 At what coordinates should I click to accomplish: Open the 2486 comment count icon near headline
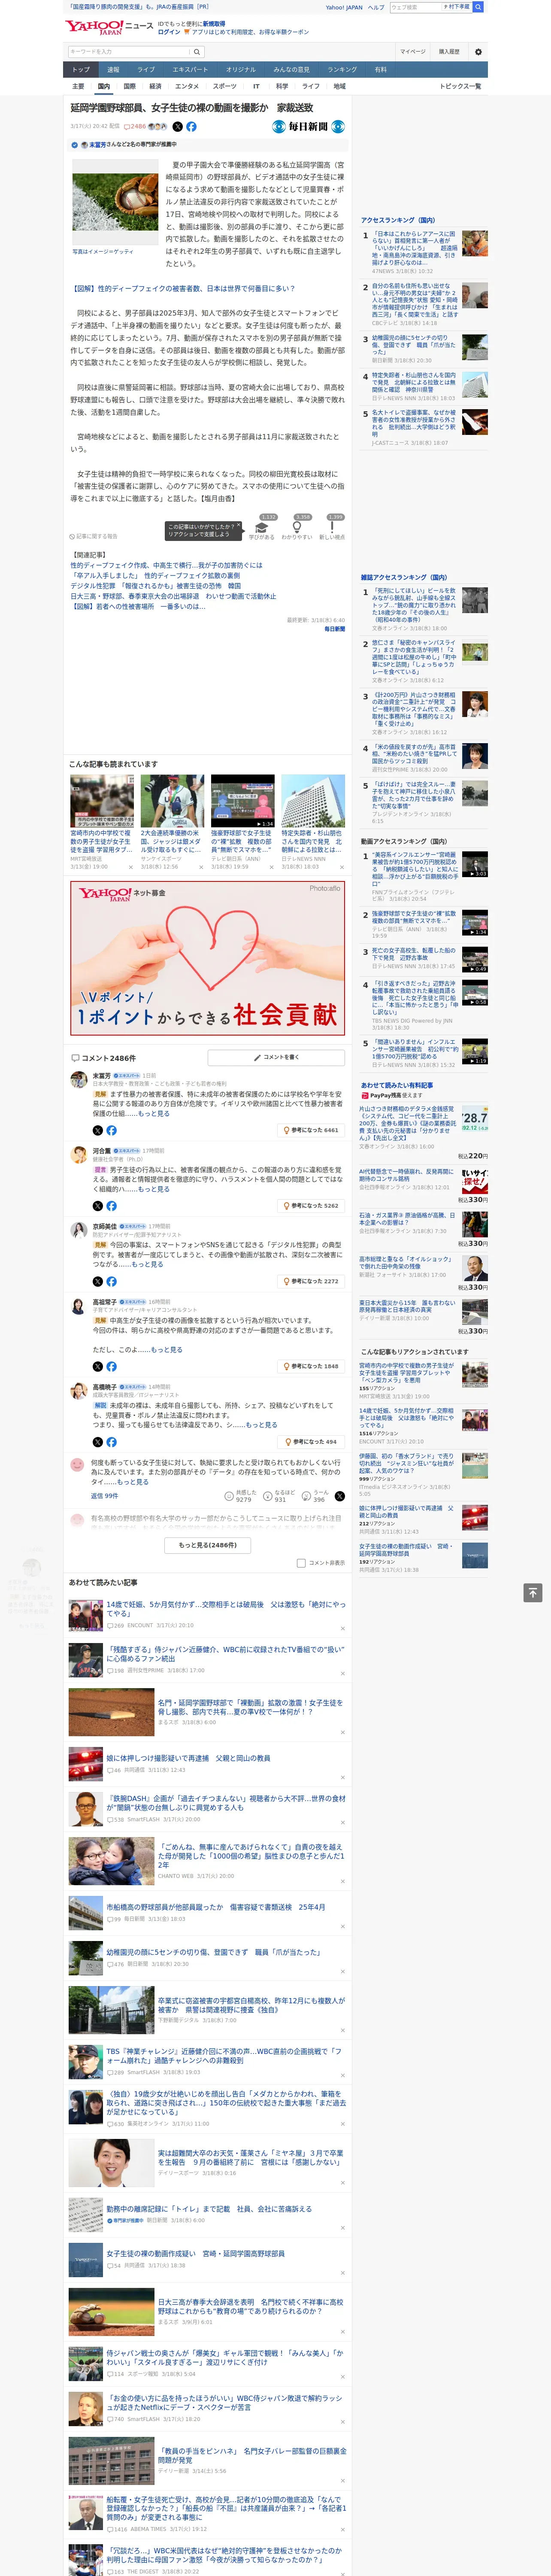[x=135, y=127]
